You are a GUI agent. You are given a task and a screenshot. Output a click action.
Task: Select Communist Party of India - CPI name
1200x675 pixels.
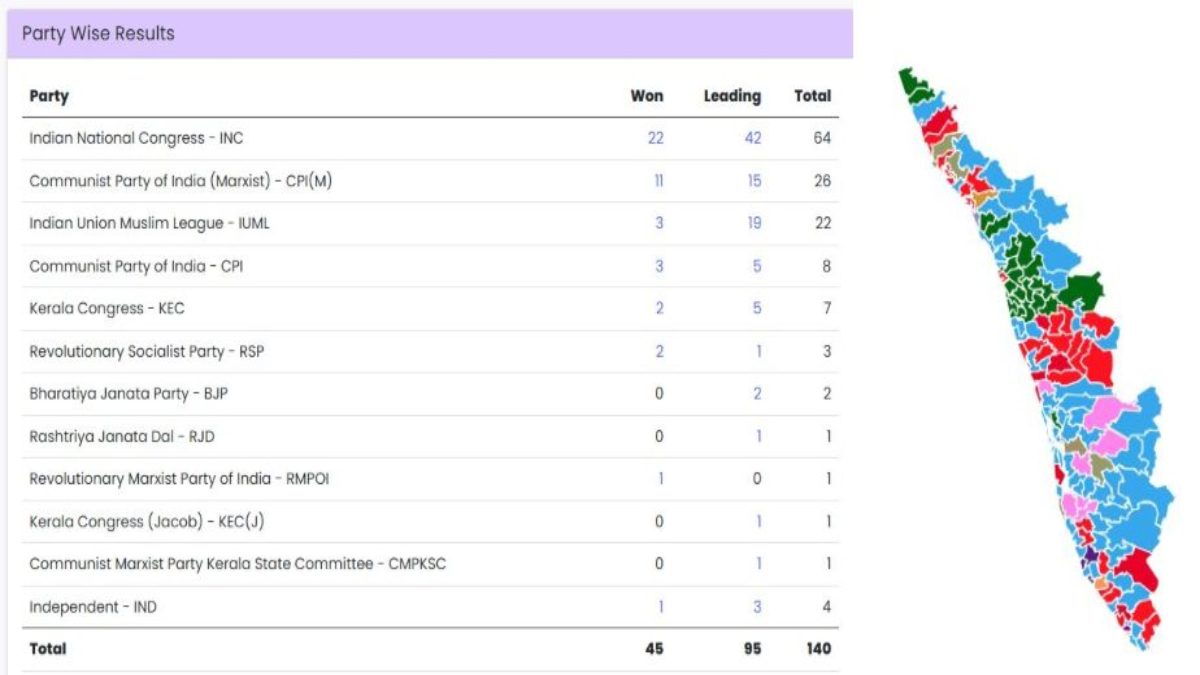136,266
